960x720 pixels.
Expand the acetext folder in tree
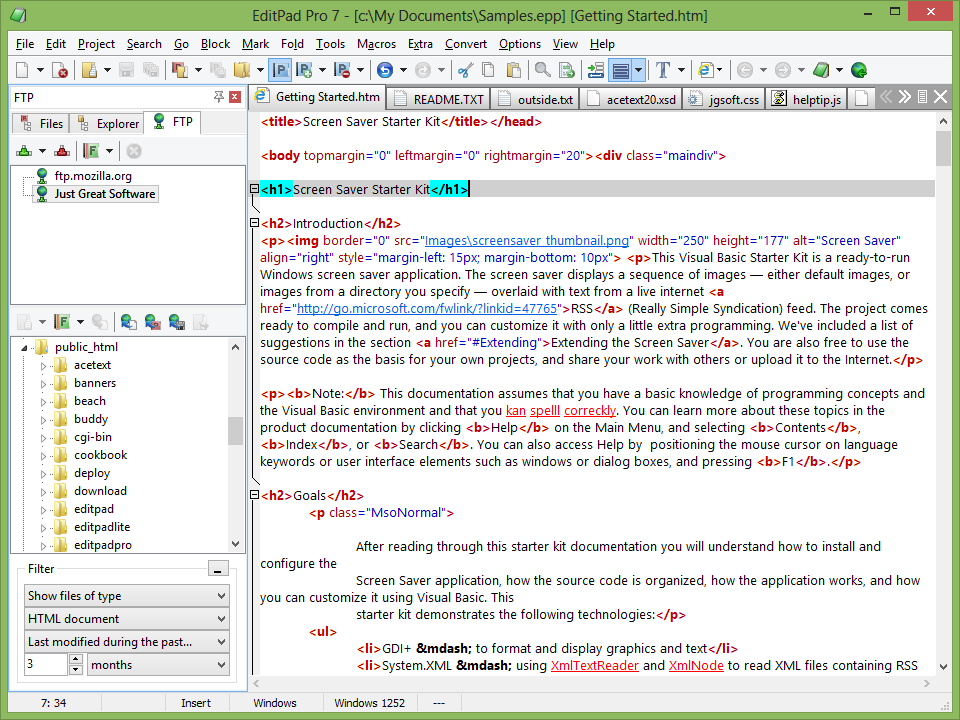coord(43,365)
